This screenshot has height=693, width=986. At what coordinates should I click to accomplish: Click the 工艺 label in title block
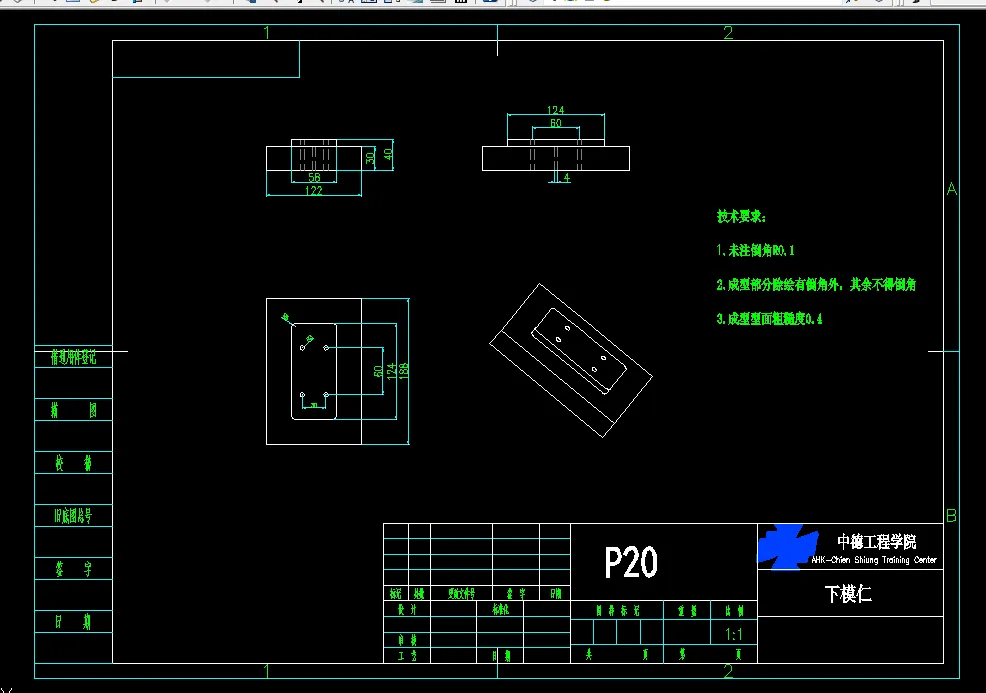[407, 655]
